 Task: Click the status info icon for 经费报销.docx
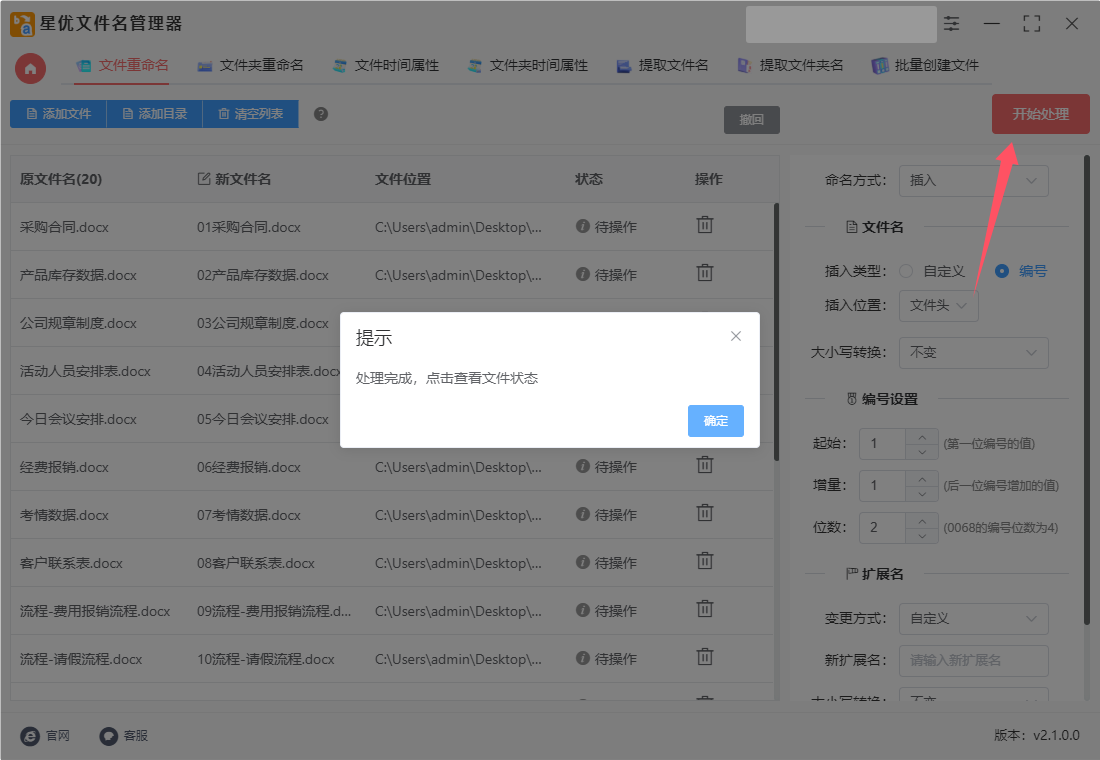tap(582, 466)
